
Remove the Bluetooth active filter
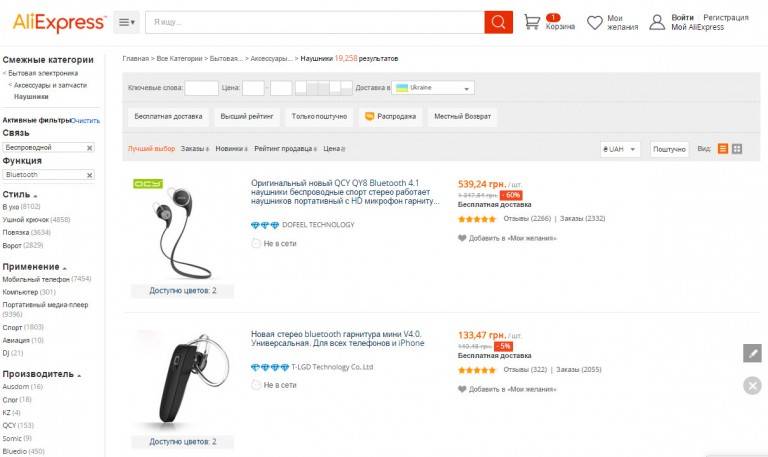tap(89, 175)
